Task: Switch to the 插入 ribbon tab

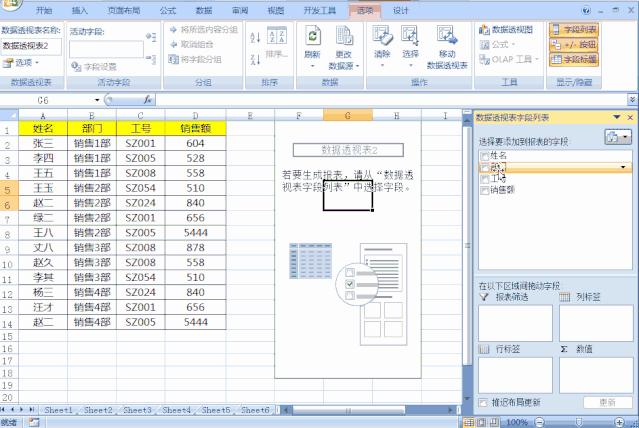Action: pyautogui.click(x=80, y=10)
